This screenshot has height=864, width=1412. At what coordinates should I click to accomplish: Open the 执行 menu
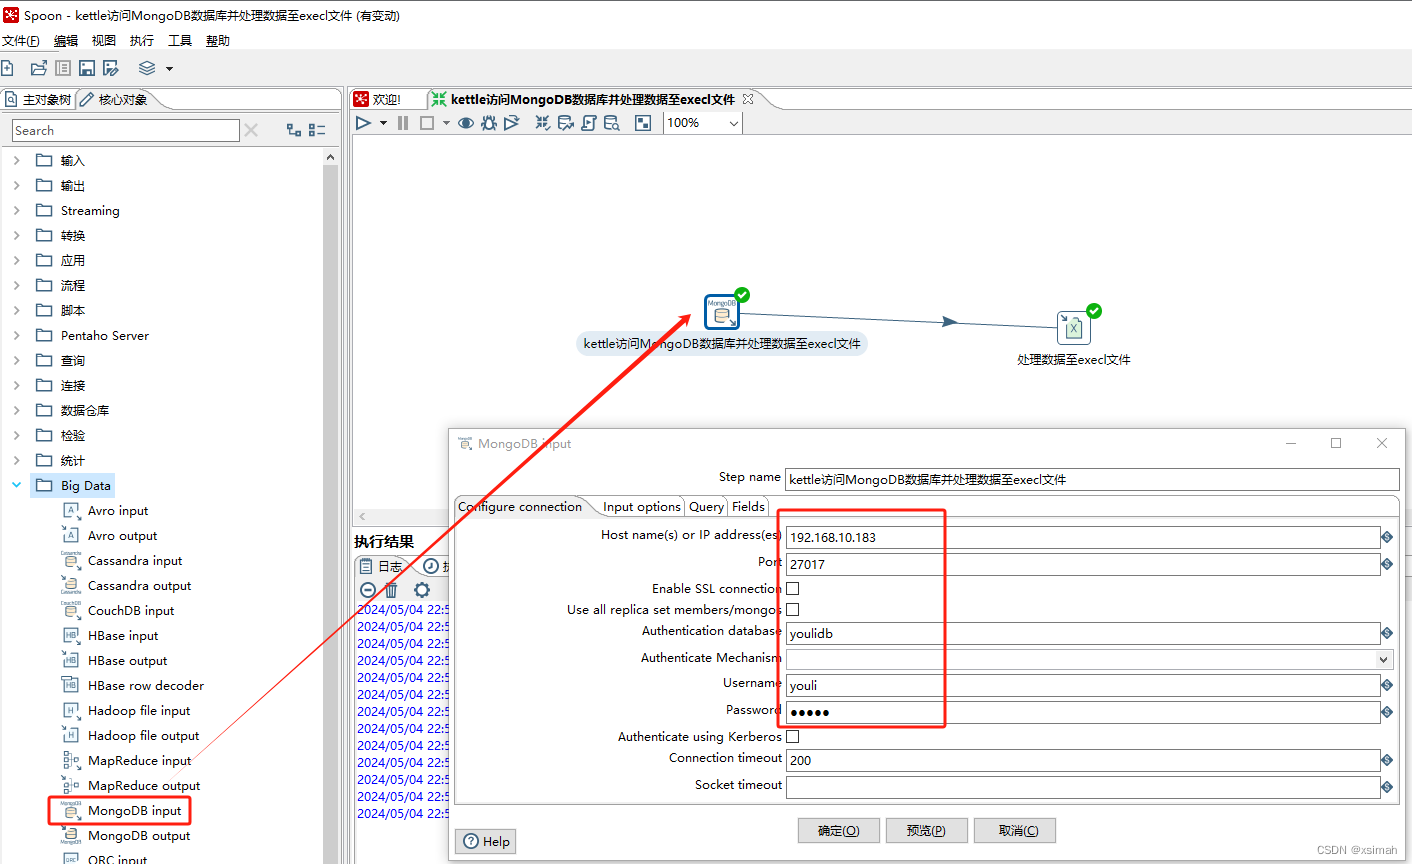pyautogui.click(x=142, y=41)
